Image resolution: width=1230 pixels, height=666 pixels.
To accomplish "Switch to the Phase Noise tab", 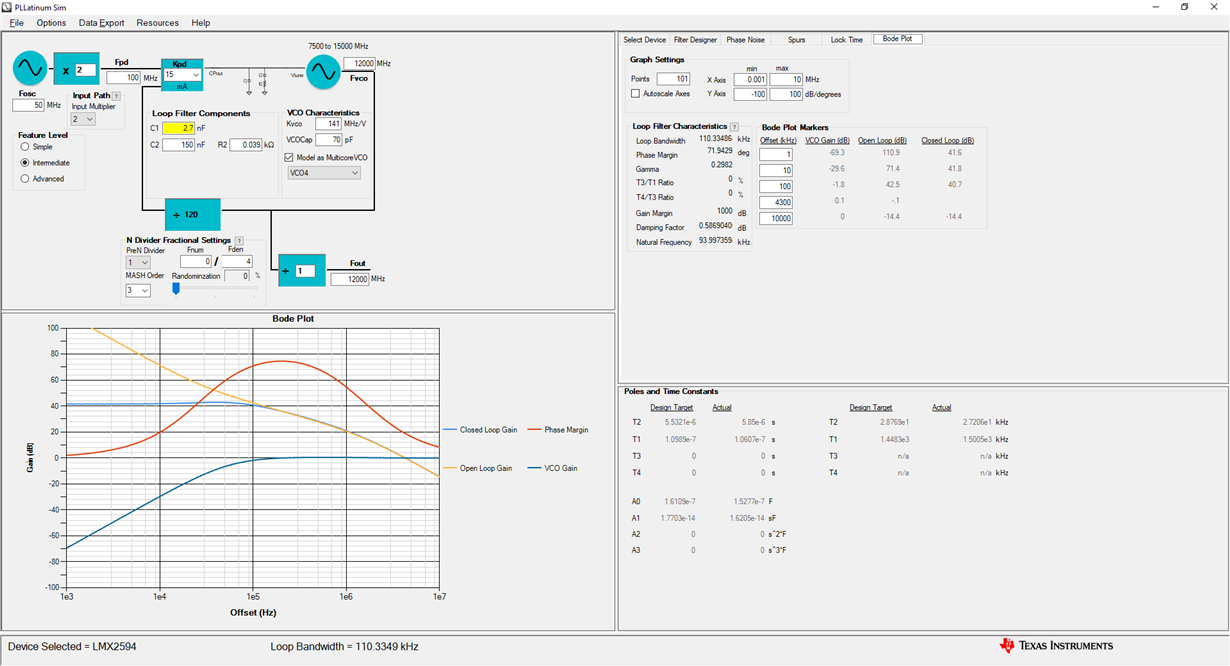I will click(745, 40).
